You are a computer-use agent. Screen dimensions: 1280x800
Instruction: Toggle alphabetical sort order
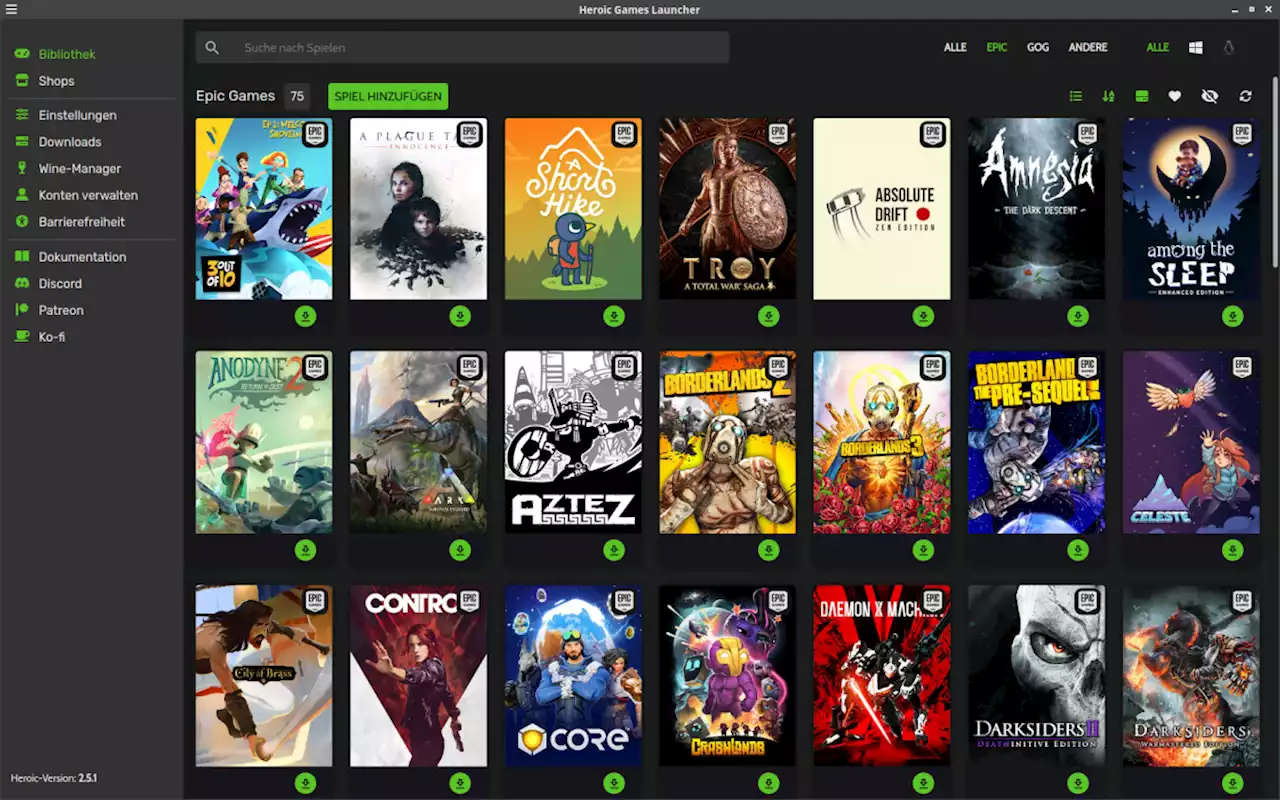coord(1108,96)
